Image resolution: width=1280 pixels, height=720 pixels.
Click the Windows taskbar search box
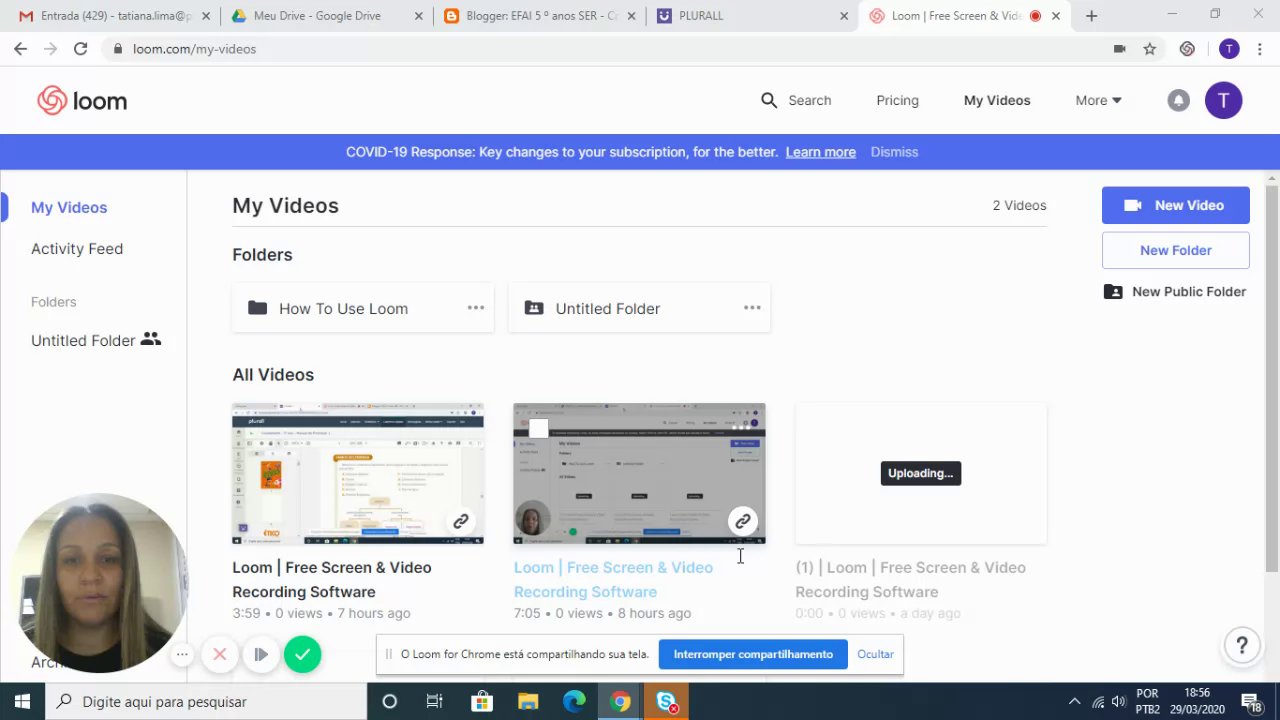tap(206, 701)
